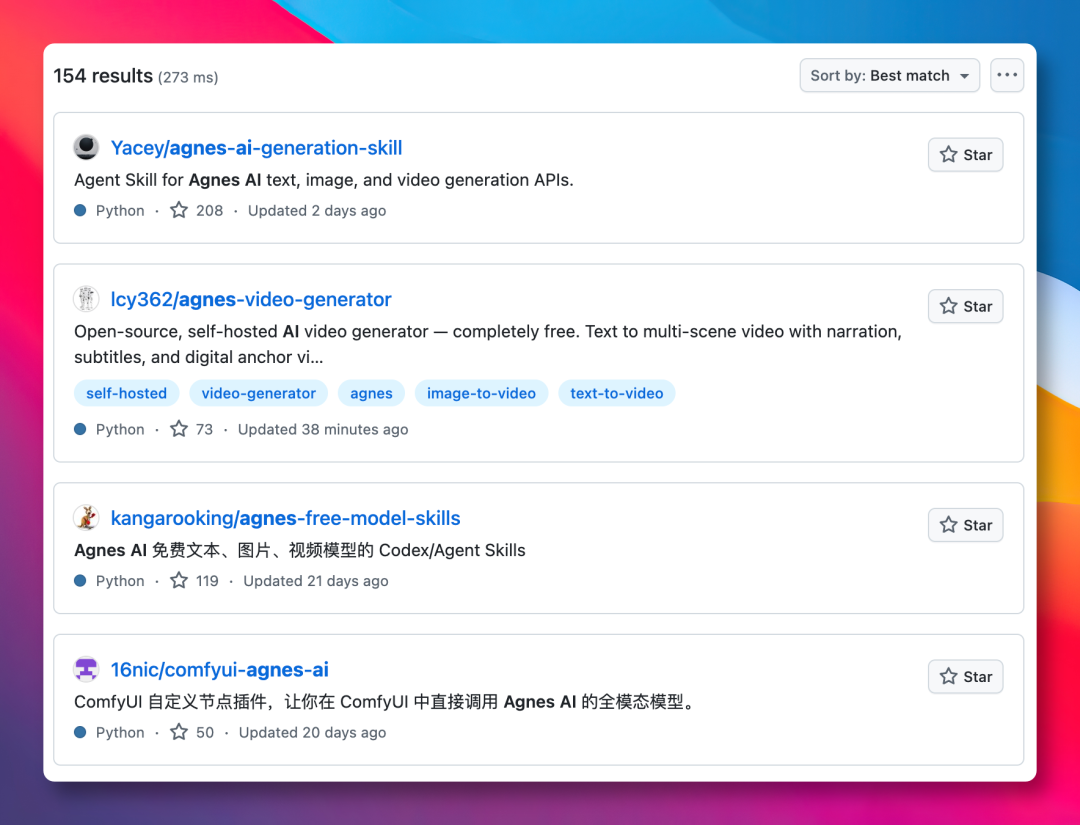Click the 16nic purple avatar

click(x=86, y=669)
